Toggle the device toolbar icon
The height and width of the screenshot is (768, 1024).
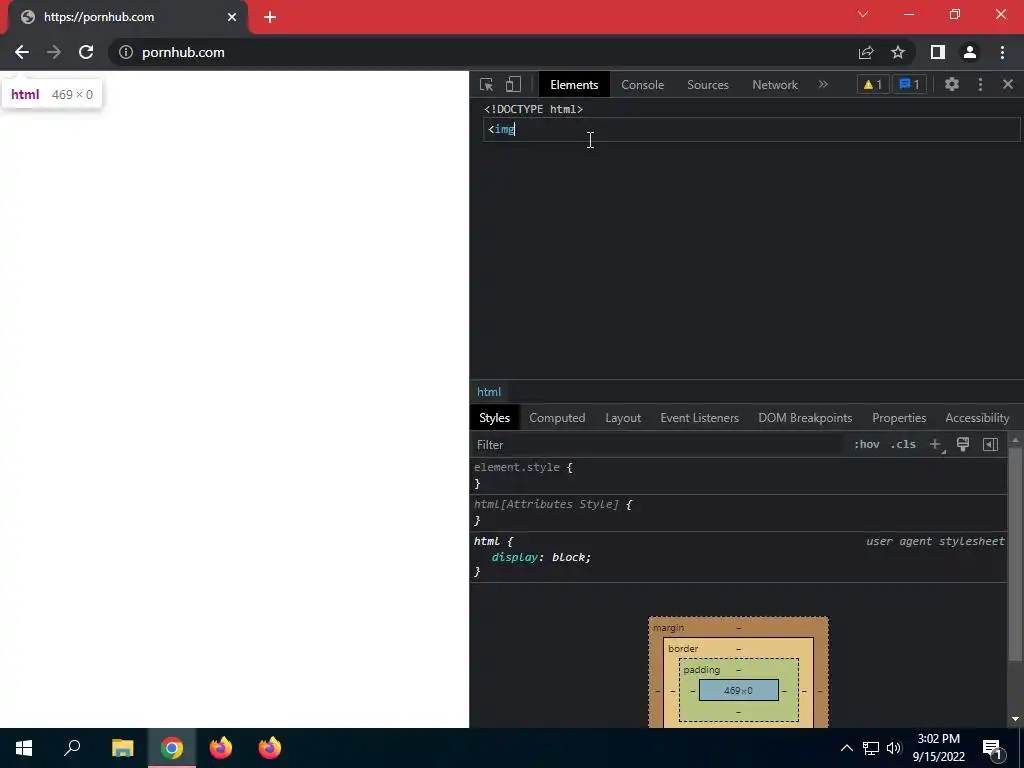point(513,84)
